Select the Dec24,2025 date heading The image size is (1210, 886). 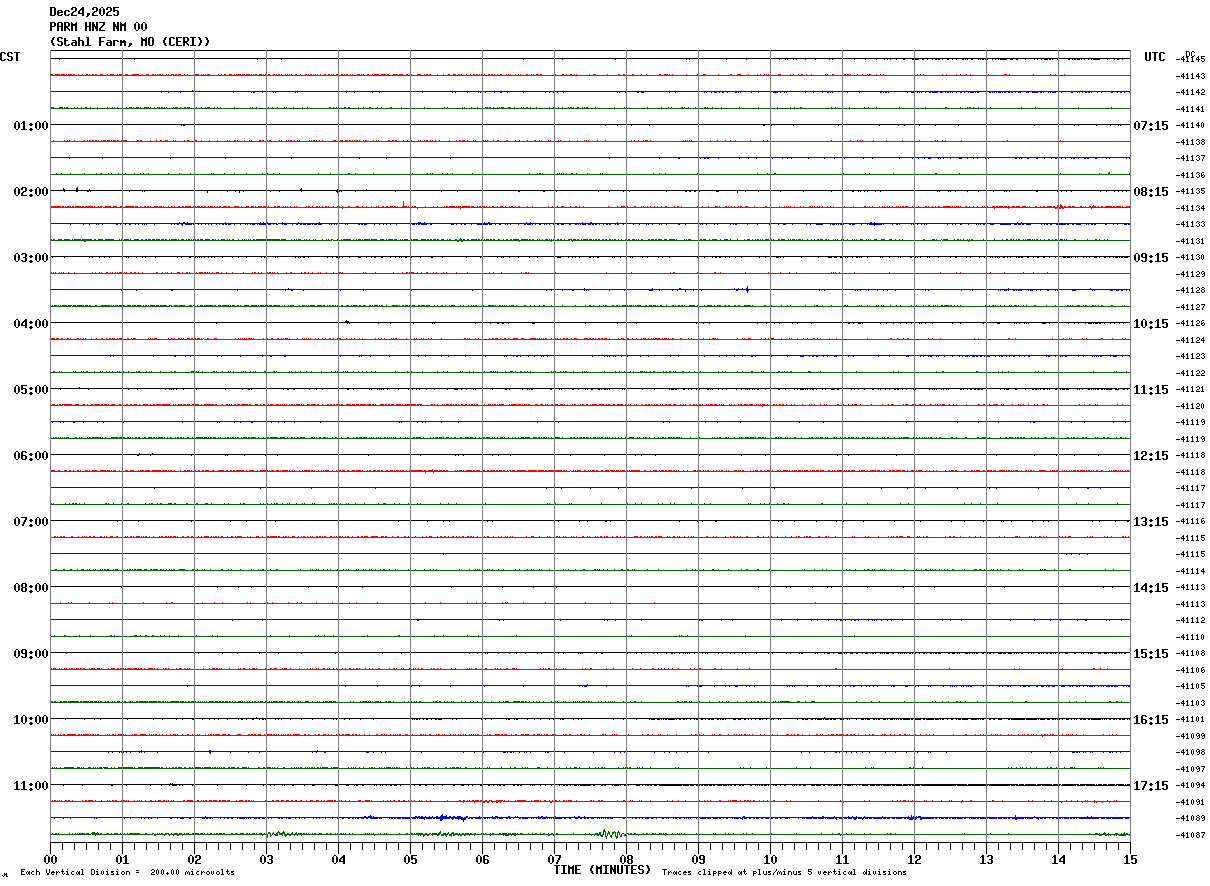(x=84, y=12)
